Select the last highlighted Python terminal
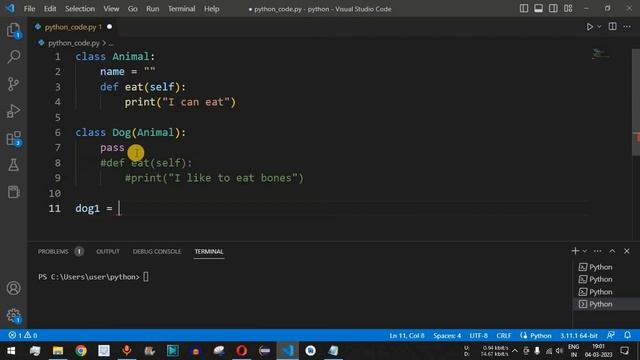The height and width of the screenshot is (360, 640). point(606,304)
